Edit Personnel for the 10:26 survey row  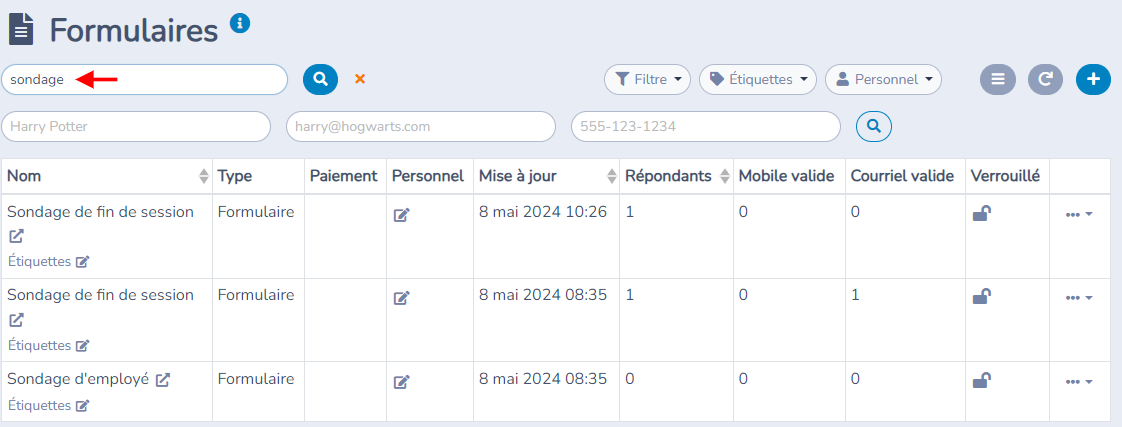(401, 215)
